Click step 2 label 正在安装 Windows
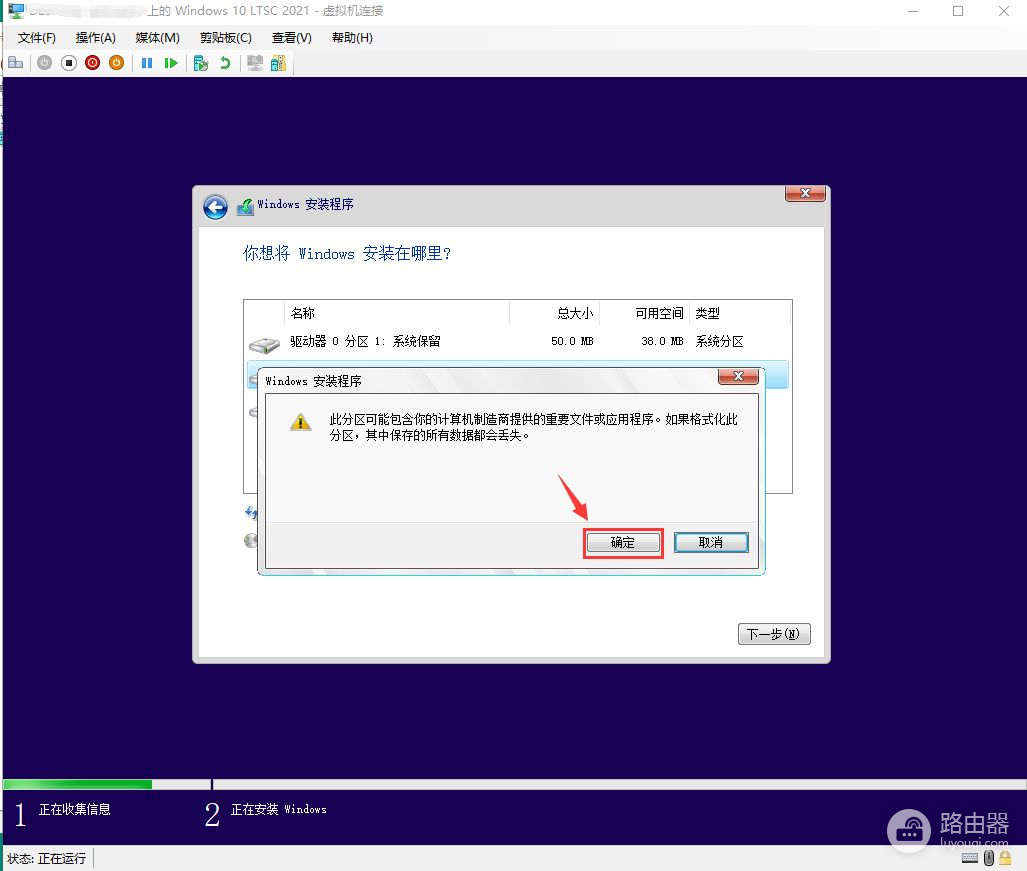 278,809
